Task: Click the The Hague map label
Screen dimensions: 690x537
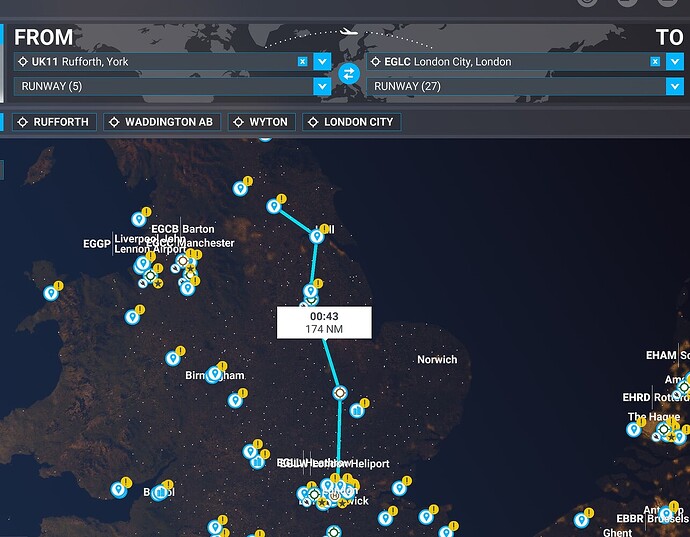Action: click(x=654, y=416)
